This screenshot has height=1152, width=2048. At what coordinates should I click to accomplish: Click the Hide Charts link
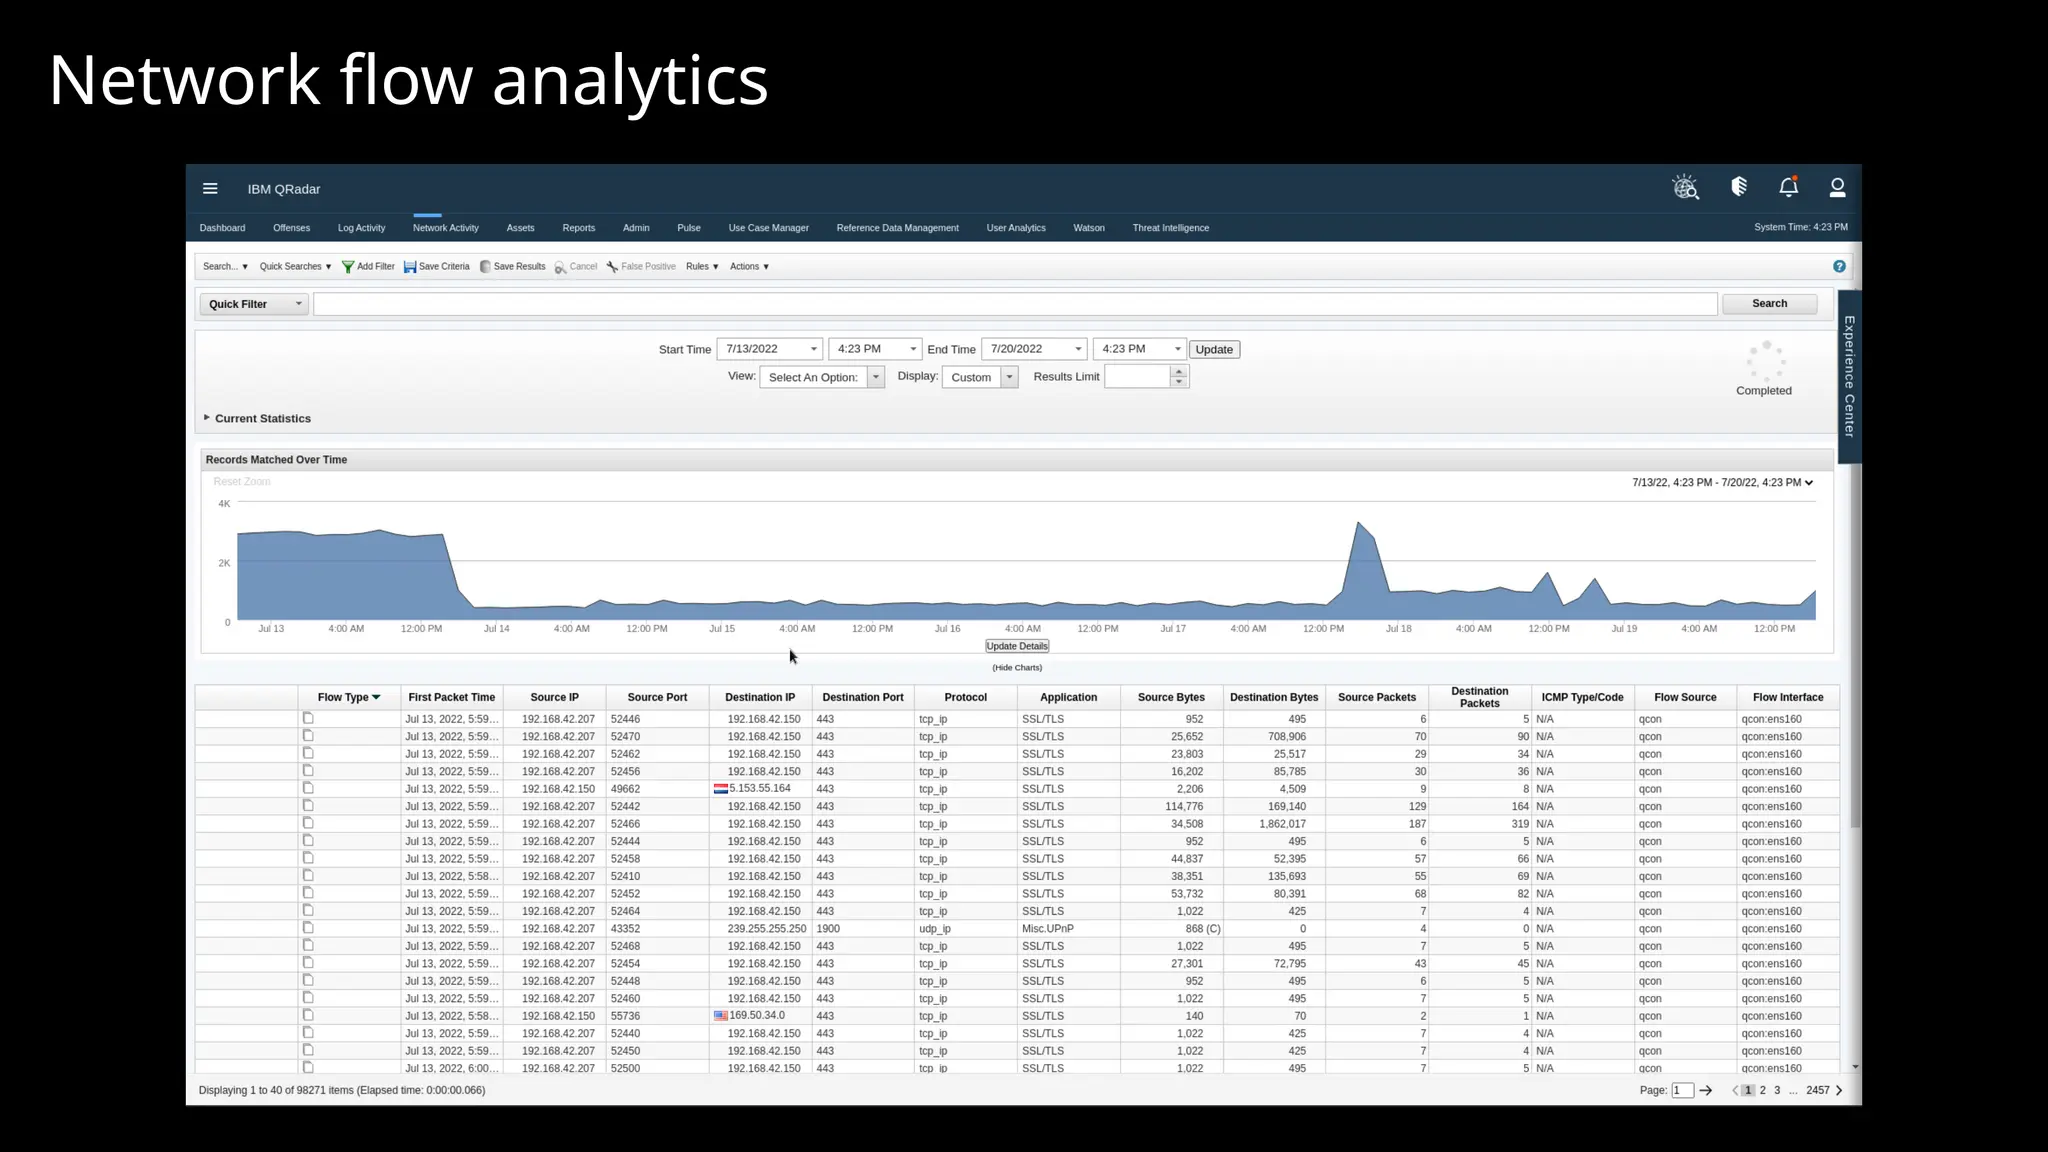click(1017, 668)
